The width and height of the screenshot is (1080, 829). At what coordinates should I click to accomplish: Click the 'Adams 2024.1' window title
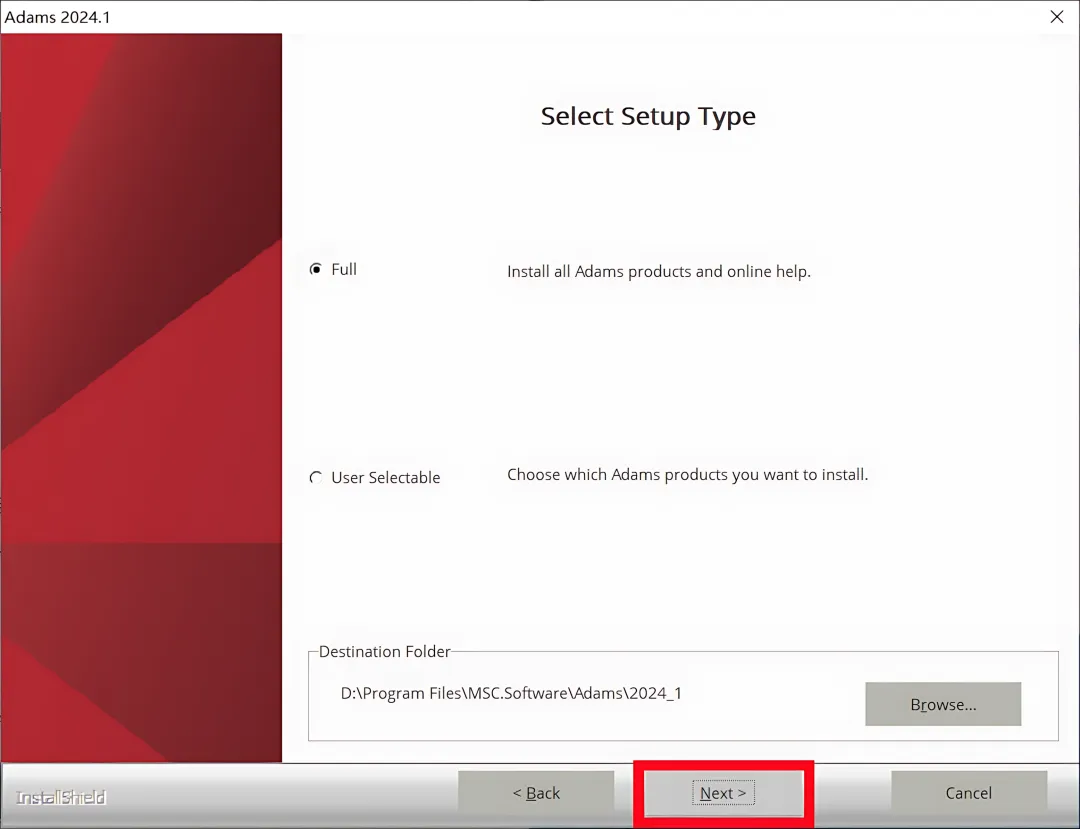point(58,17)
